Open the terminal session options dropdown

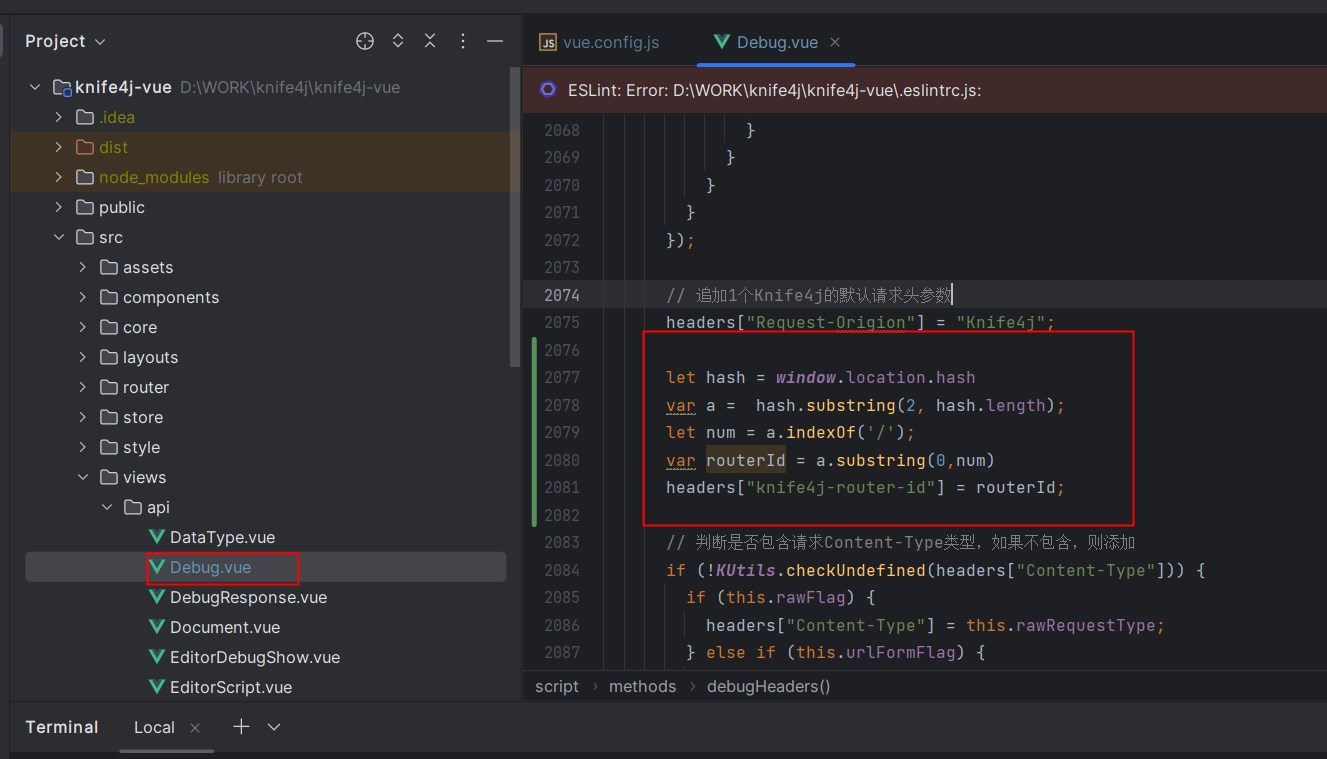point(274,727)
